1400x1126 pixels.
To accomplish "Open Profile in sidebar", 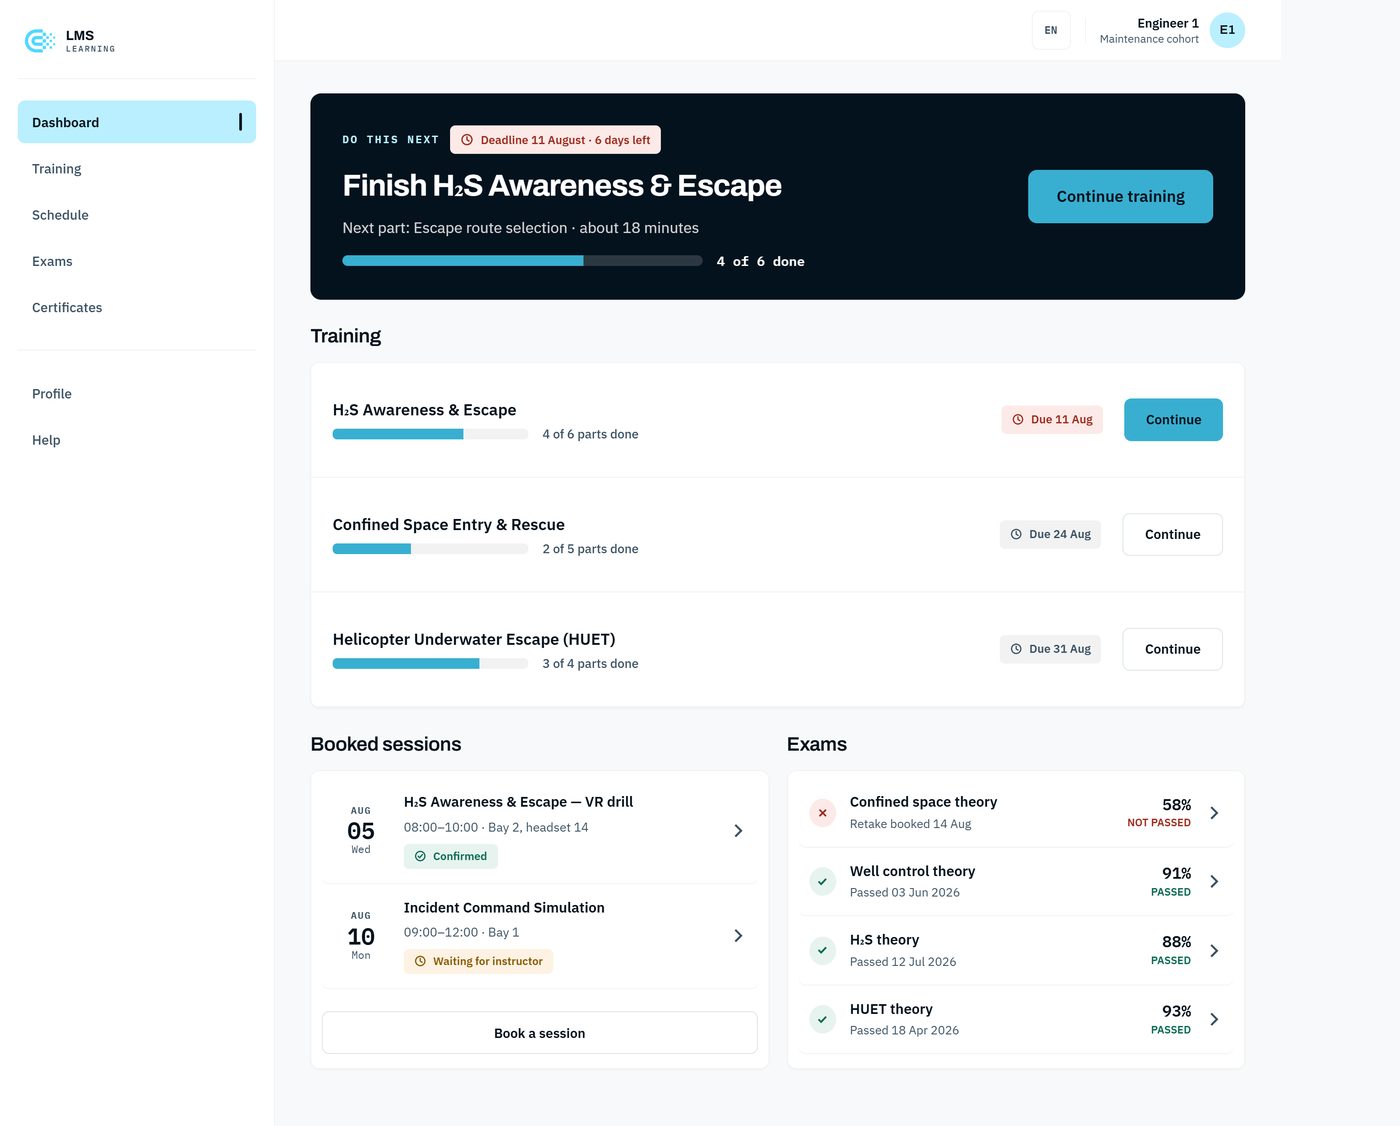I will [137, 394].
